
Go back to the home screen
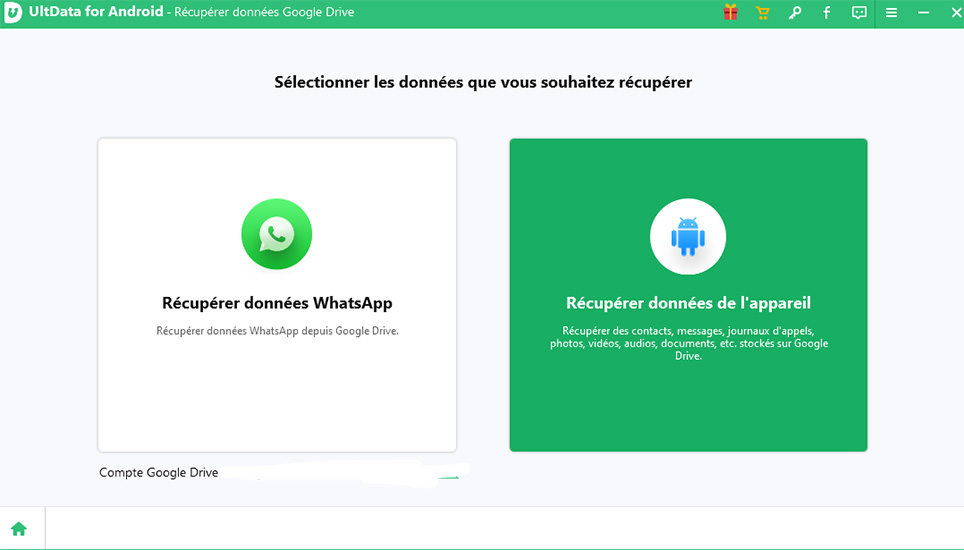19,528
